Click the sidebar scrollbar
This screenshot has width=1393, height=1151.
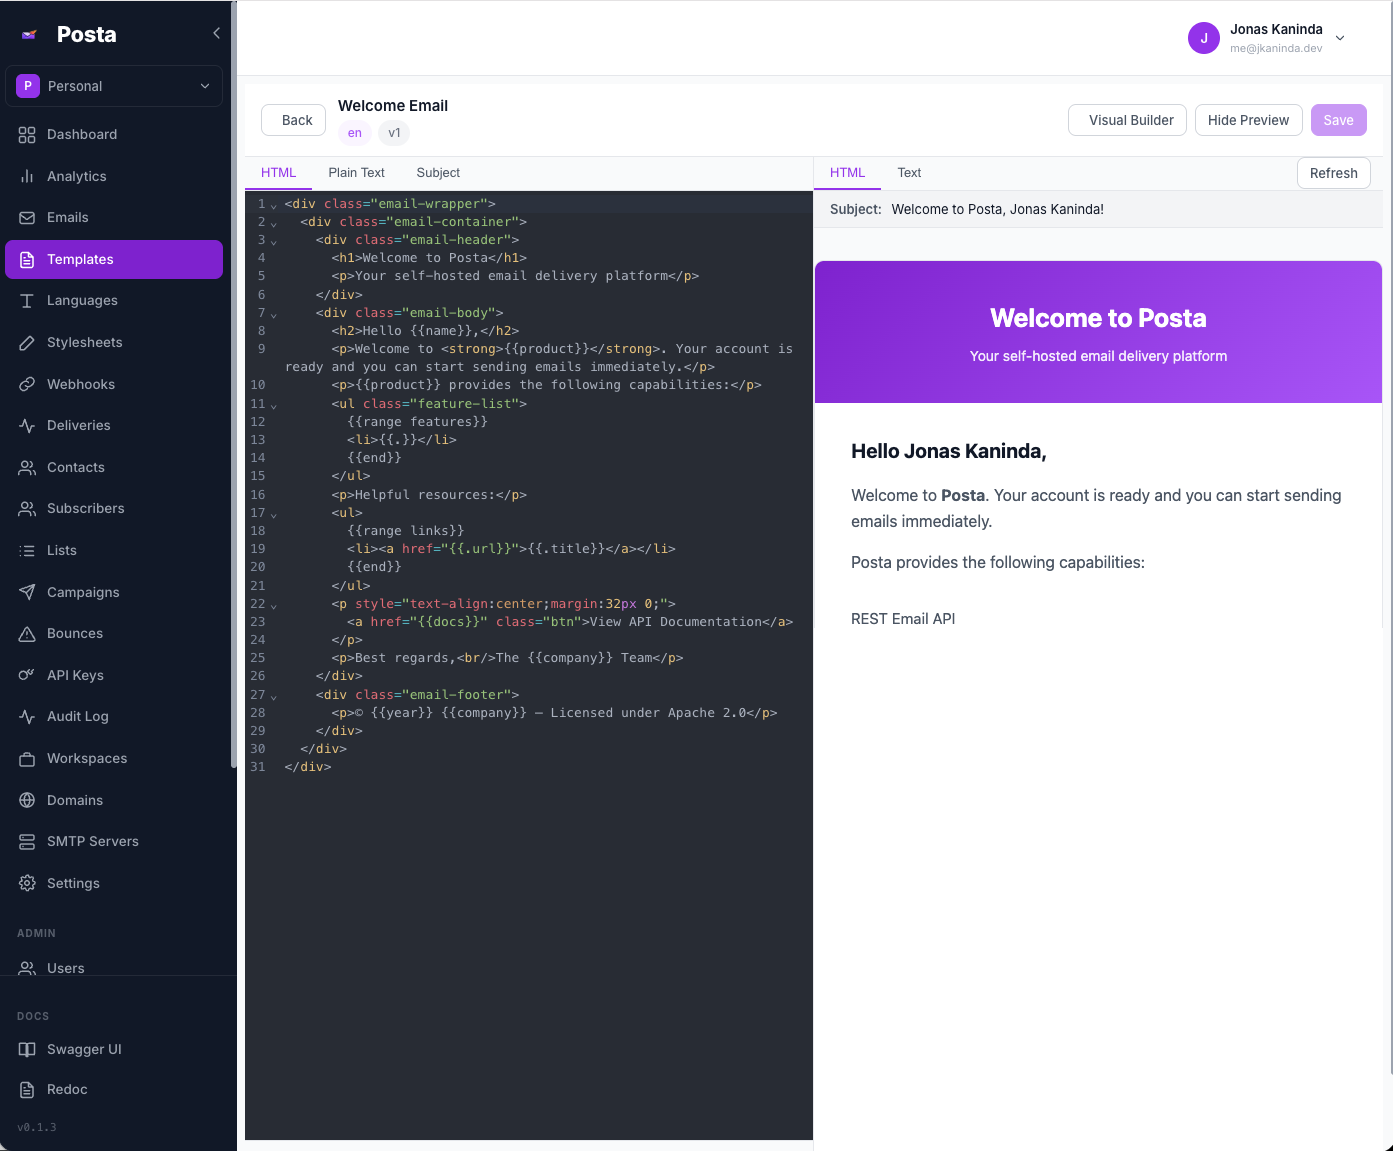coord(234,385)
